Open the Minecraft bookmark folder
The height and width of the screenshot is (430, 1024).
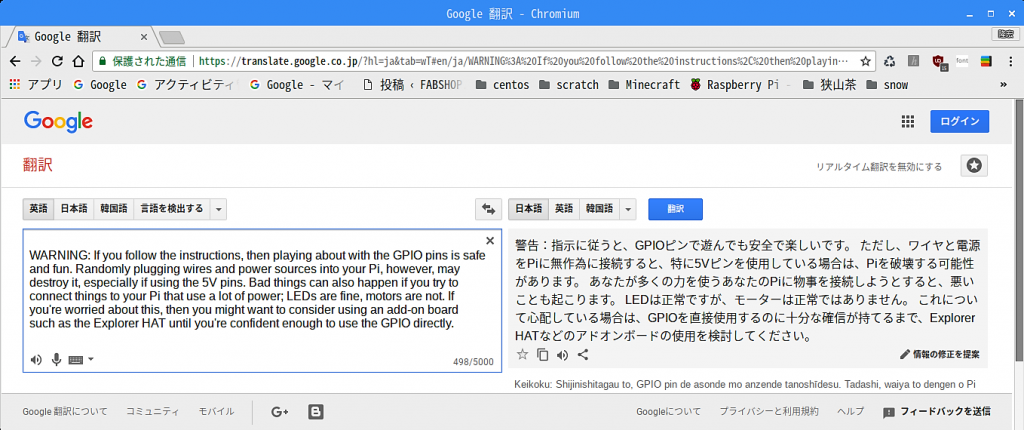644,85
